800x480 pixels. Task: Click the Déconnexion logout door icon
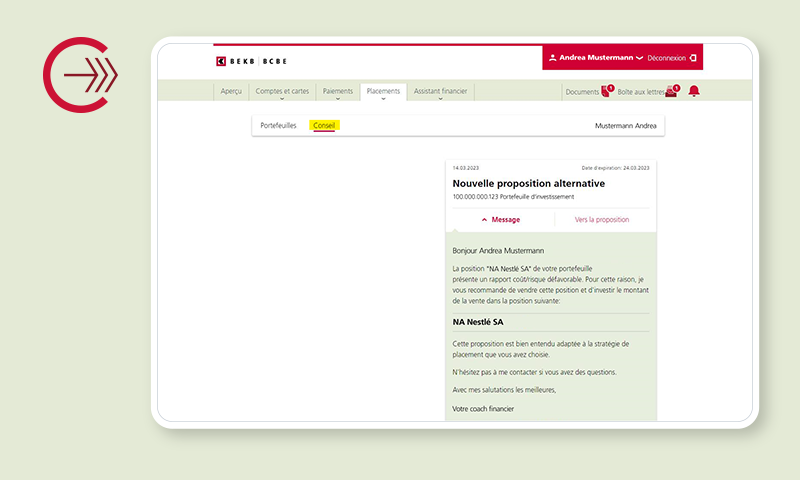coord(693,58)
